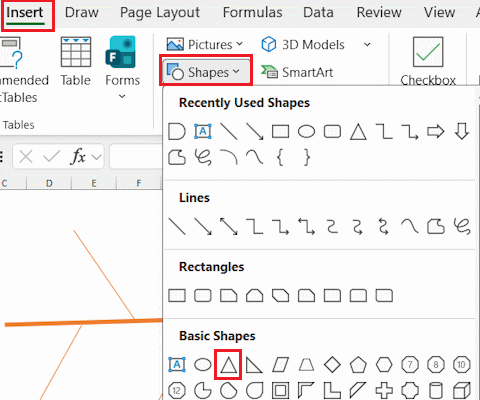
Task: Choose the Right Arrow in Recently Used Shapes
Action: (436, 131)
